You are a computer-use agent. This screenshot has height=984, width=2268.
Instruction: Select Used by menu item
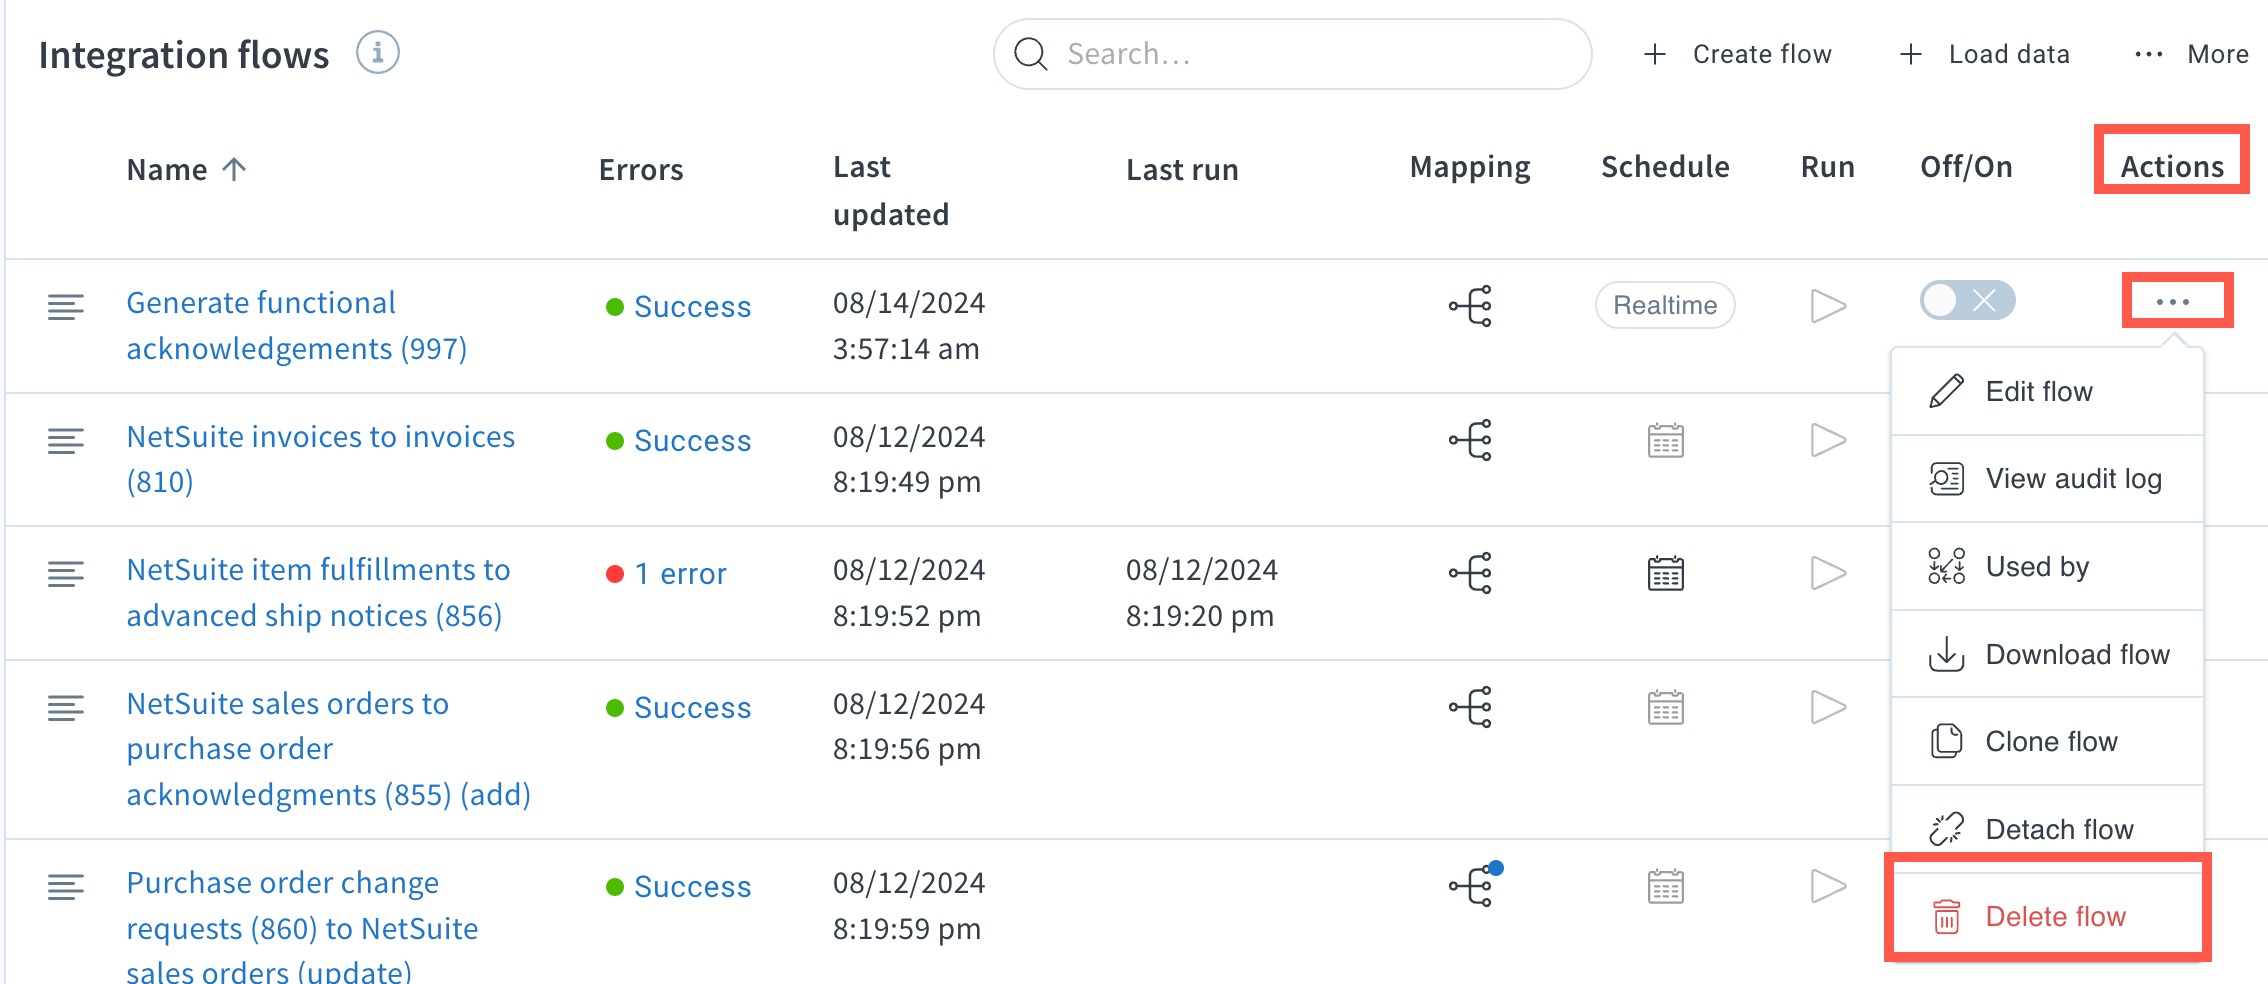pyautogui.click(x=2047, y=566)
